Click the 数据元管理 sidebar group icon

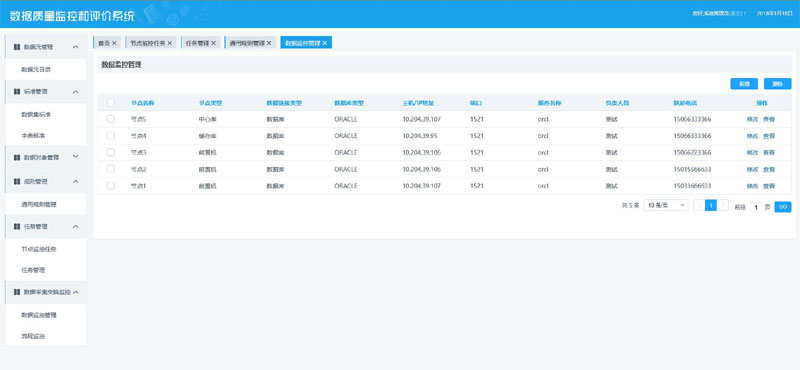click(17, 47)
